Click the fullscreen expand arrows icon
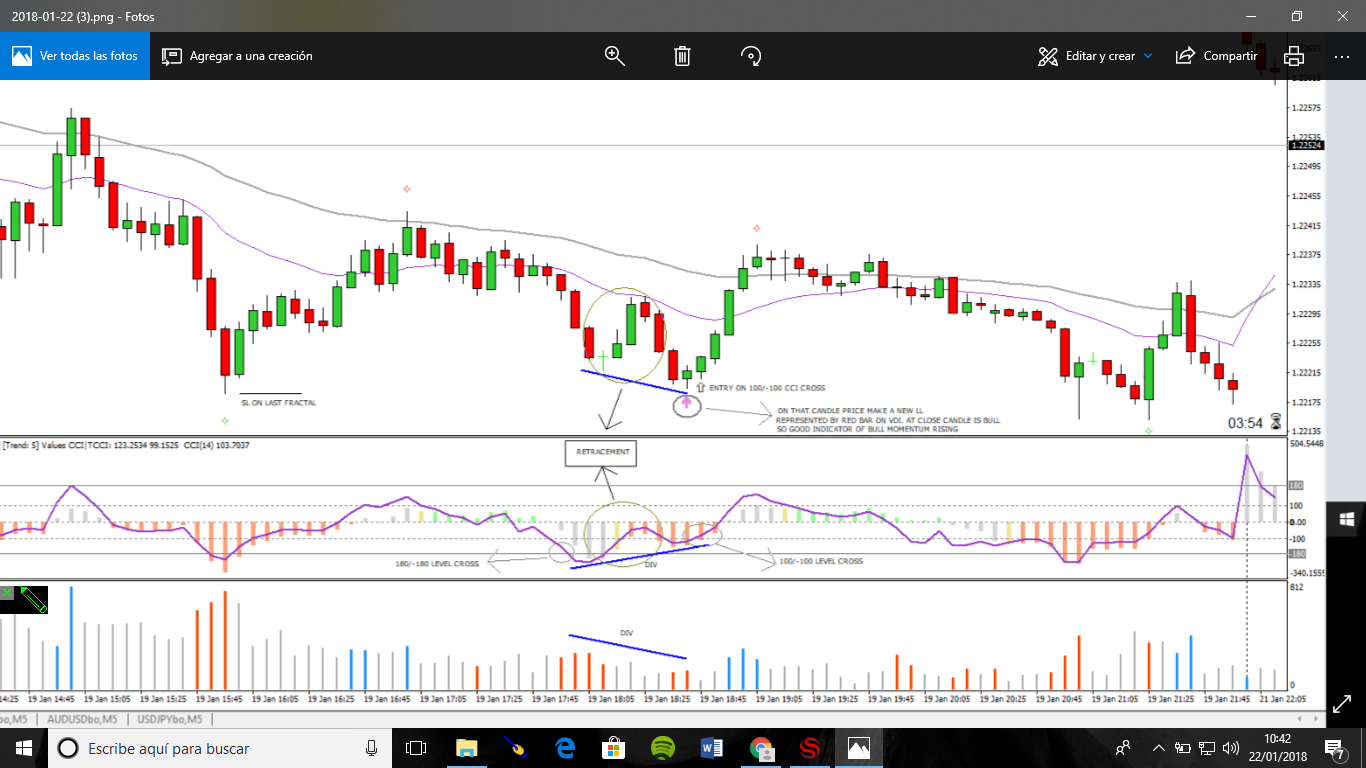This screenshot has width=1366, height=768. (1342, 704)
